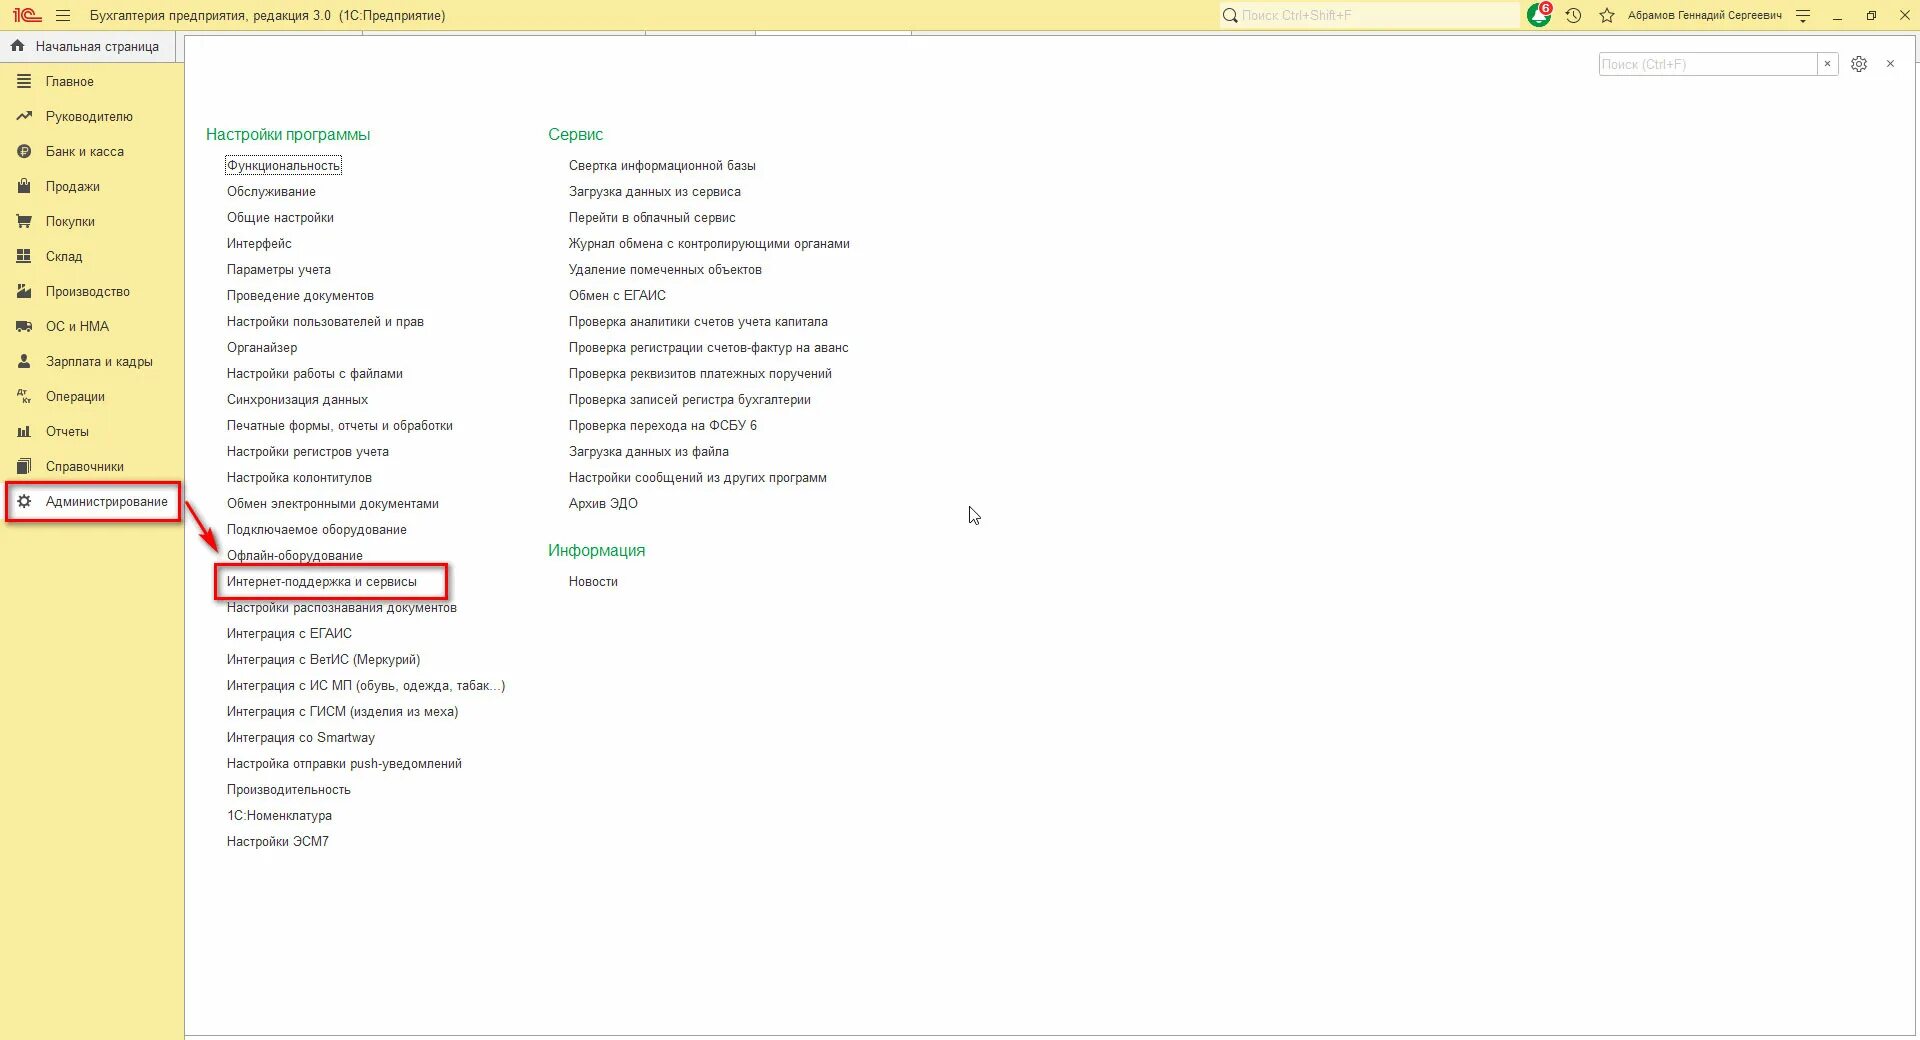Focus the global search field in title bar
Screen dimensions: 1920x1040
(1369, 16)
